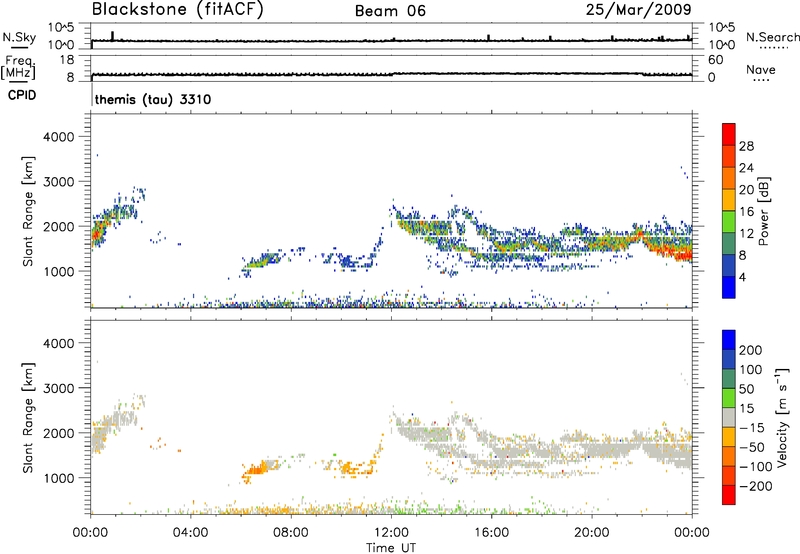Click the gray band of the velocity colorbar
Screen dimensions: 800x554
coord(729,417)
